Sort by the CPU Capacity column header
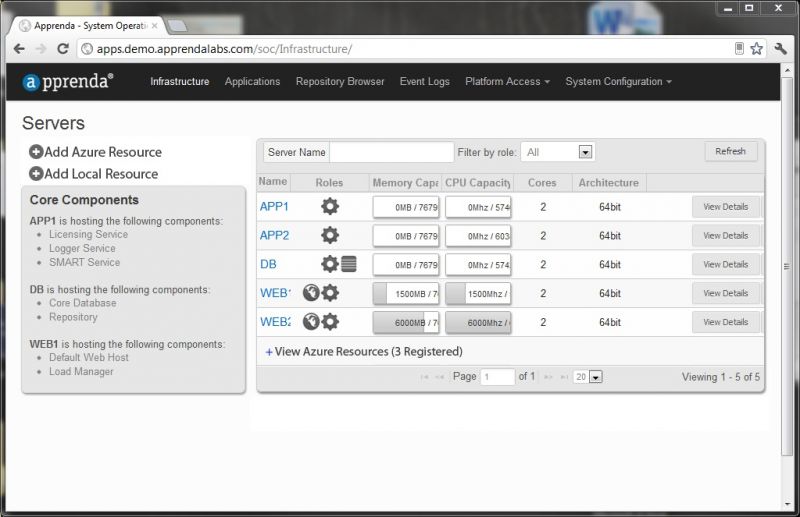The image size is (800, 517). 478,183
